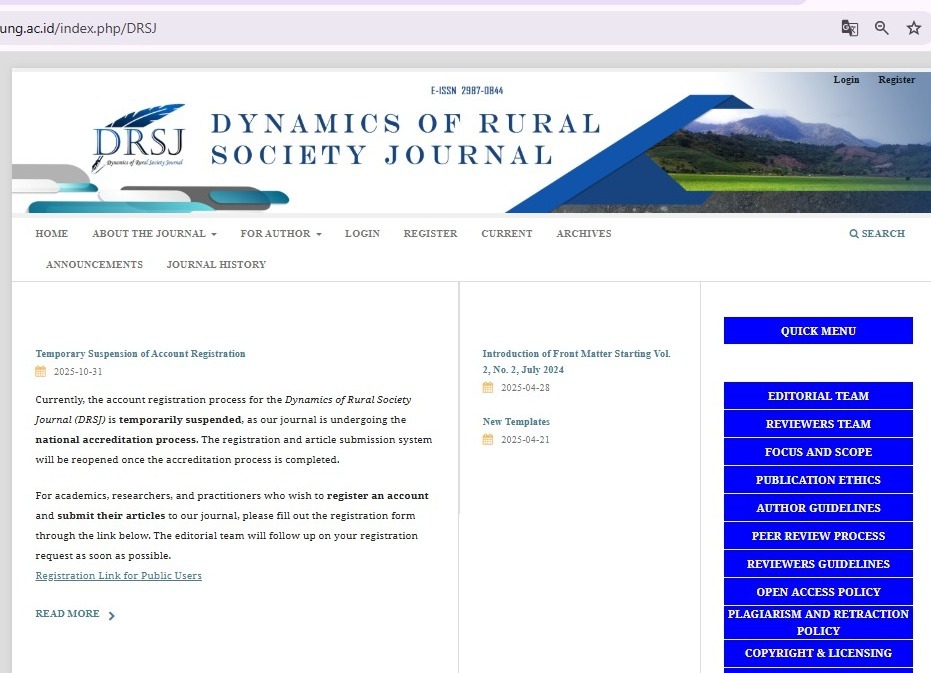Expand the FOR AUTHOR dropdown menu
The height and width of the screenshot is (673, 931).
tap(281, 233)
